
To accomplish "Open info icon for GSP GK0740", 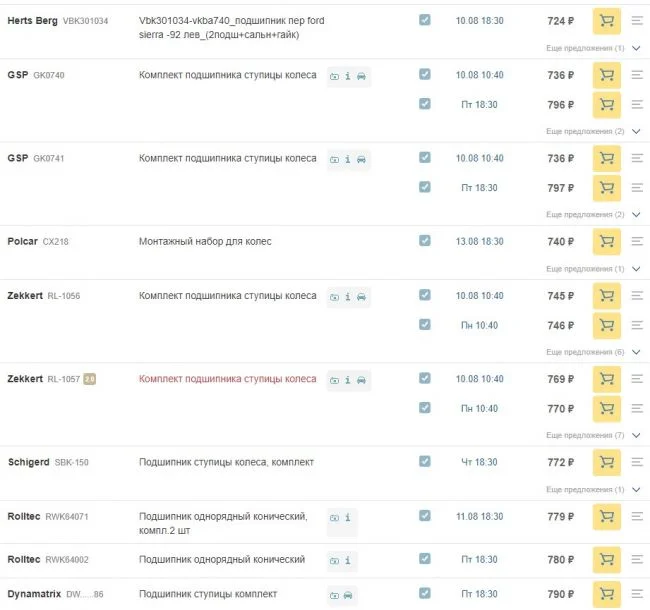I will pyautogui.click(x=347, y=76).
